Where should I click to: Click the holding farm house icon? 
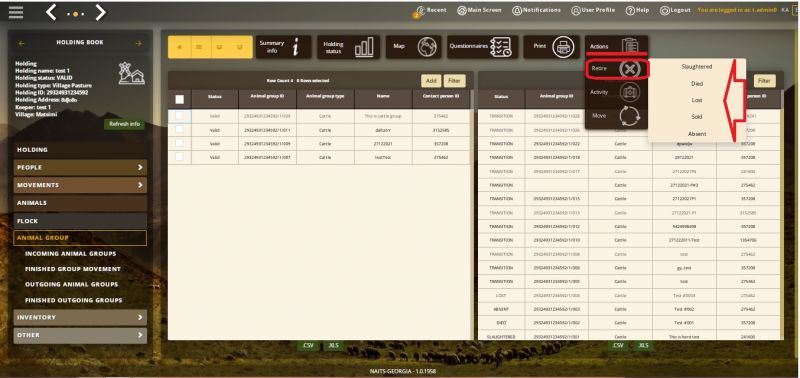pyautogui.click(x=131, y=73)
